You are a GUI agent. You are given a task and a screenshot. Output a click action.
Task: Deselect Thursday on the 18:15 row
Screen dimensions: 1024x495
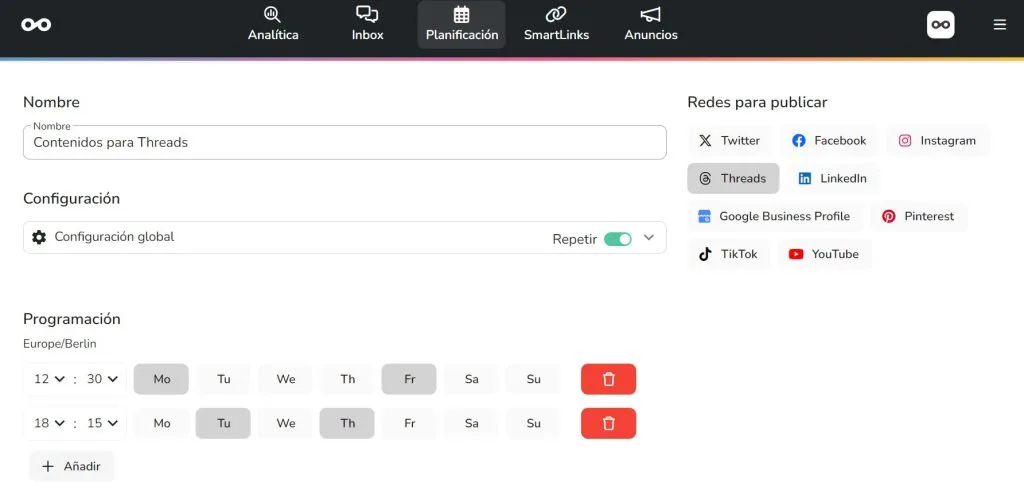click(347, 423)
